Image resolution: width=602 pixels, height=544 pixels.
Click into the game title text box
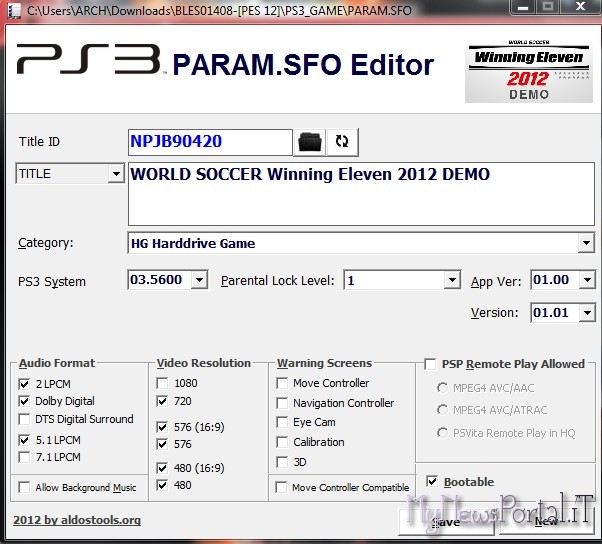[x=361, y=194]
